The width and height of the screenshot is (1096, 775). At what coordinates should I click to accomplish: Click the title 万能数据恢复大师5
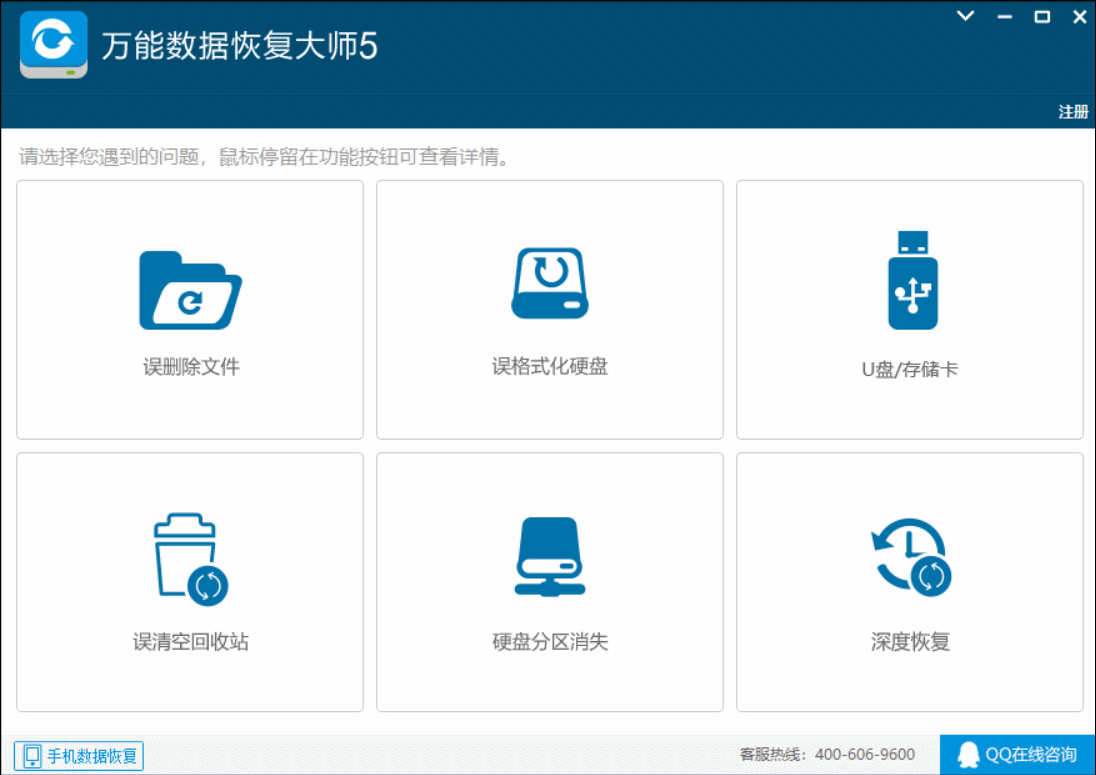[x=240, y=46]
